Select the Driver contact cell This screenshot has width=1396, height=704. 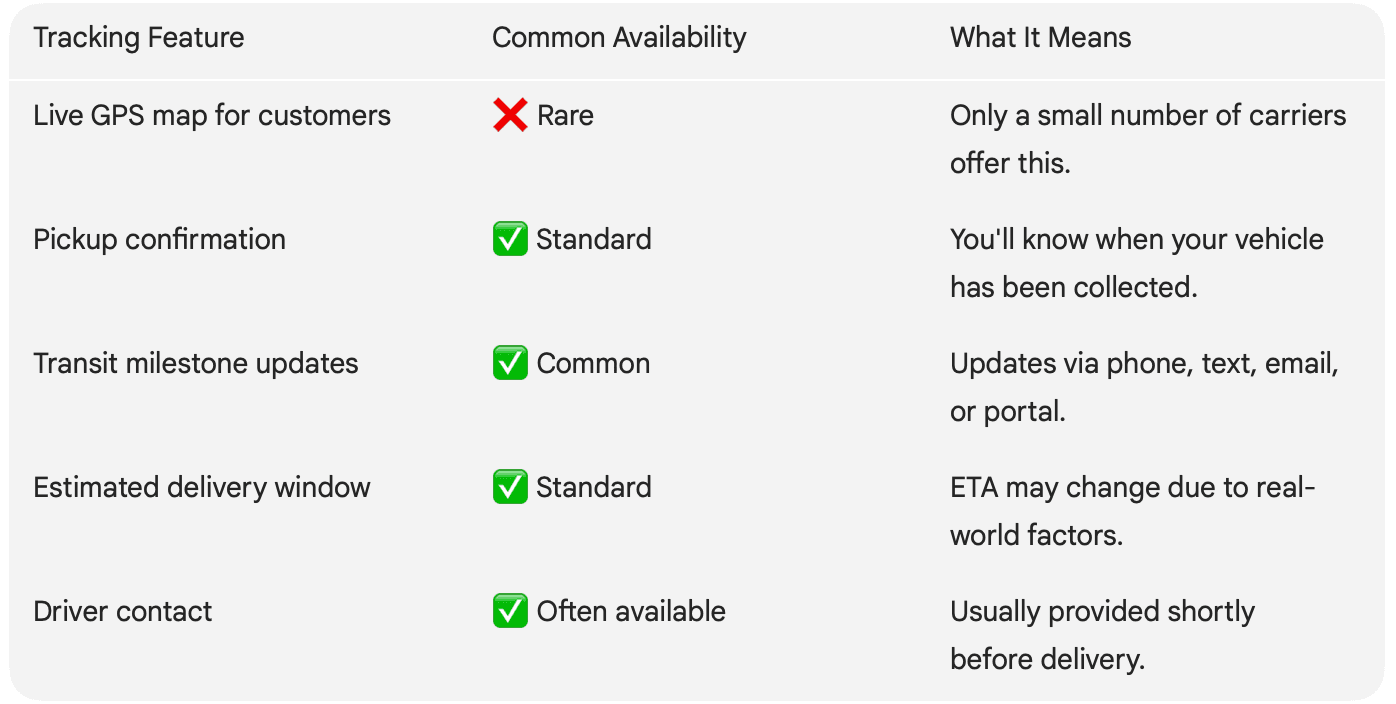[x=123, y=611]
